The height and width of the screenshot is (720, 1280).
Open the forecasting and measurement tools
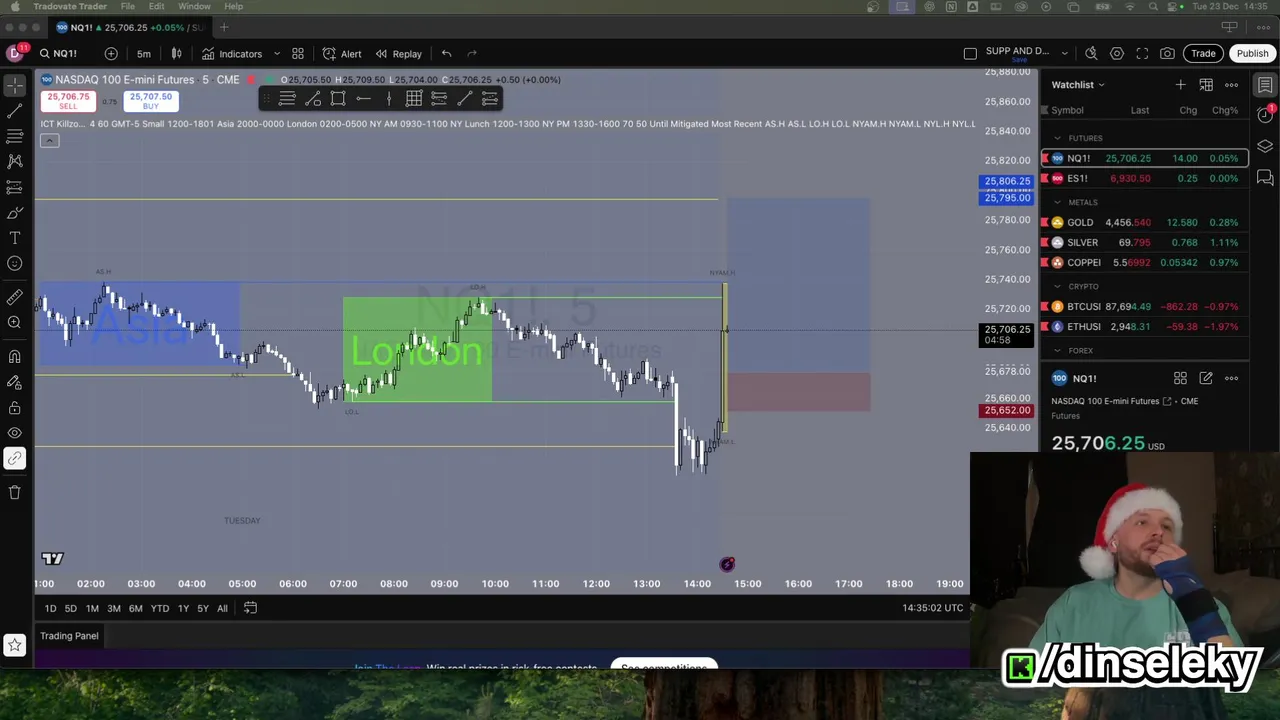coord(15,187)
